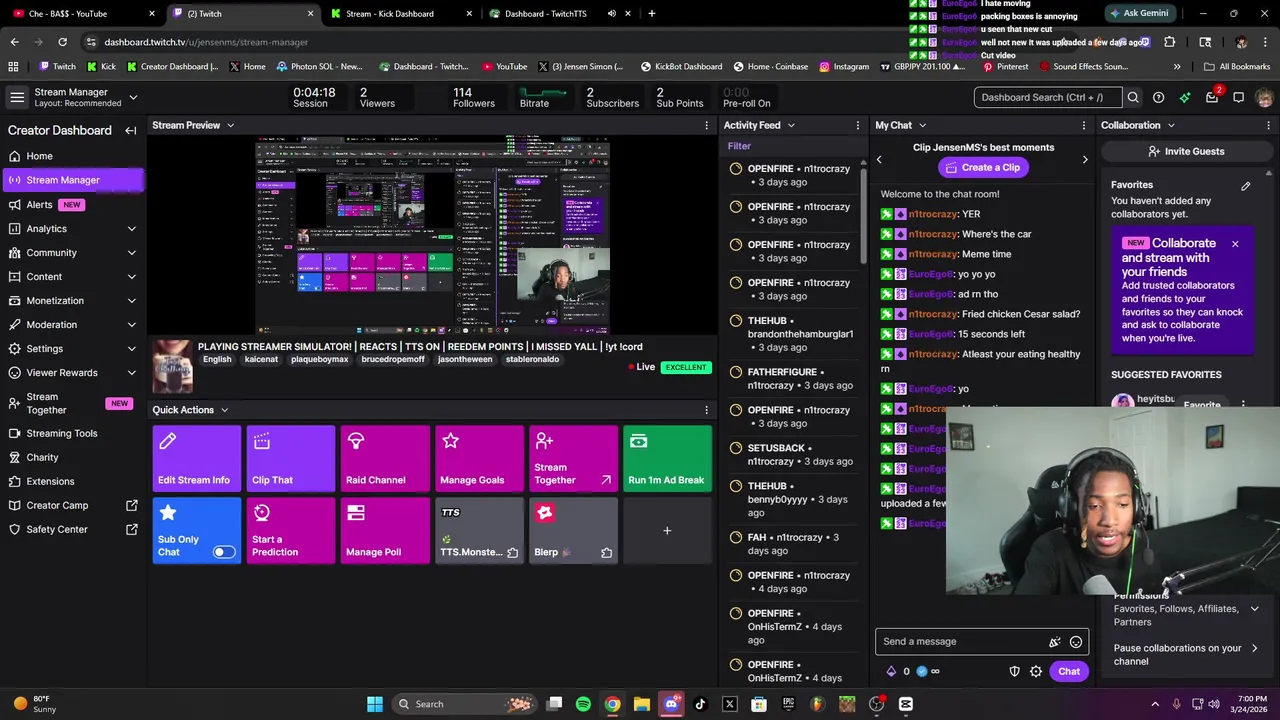Click the Invite Guests button

point(1186,151)
